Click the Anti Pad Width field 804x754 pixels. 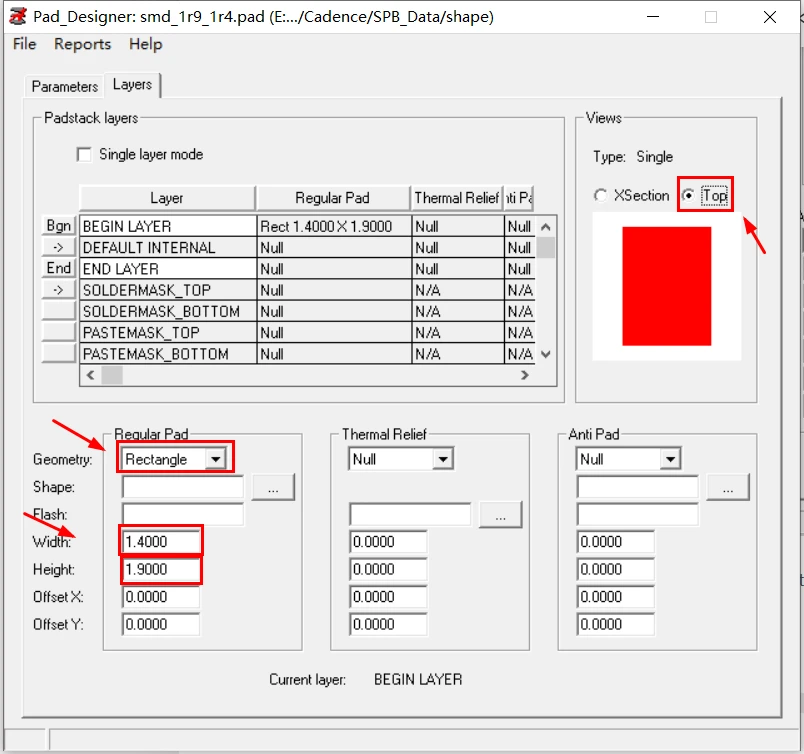click(x=616, y=542)
